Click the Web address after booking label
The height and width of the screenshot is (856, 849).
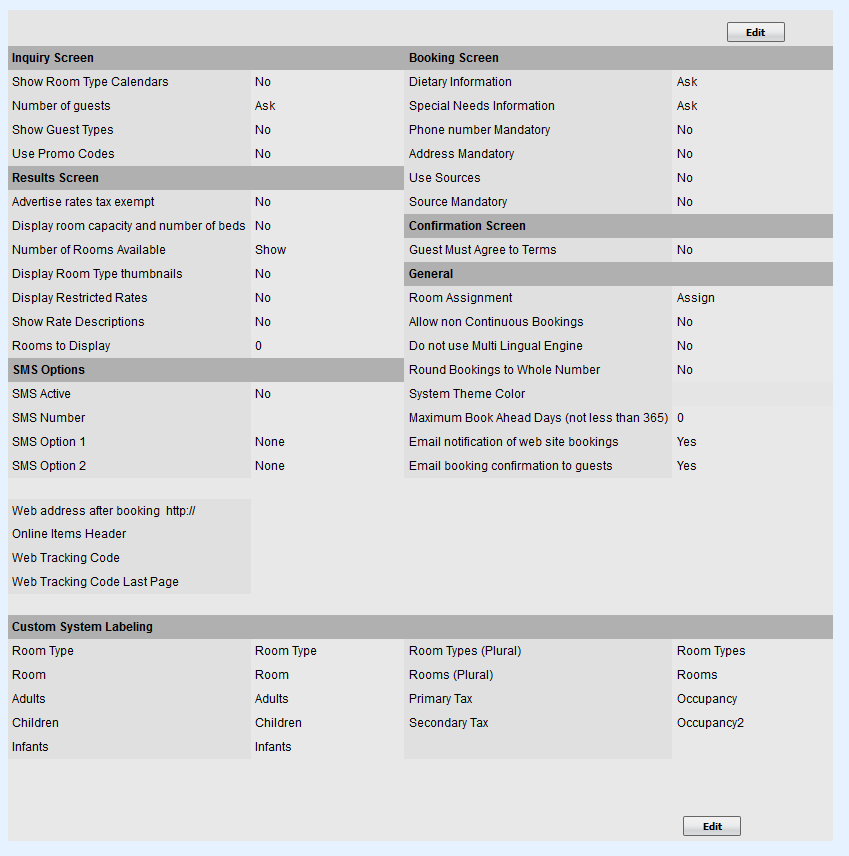point(86,511)
